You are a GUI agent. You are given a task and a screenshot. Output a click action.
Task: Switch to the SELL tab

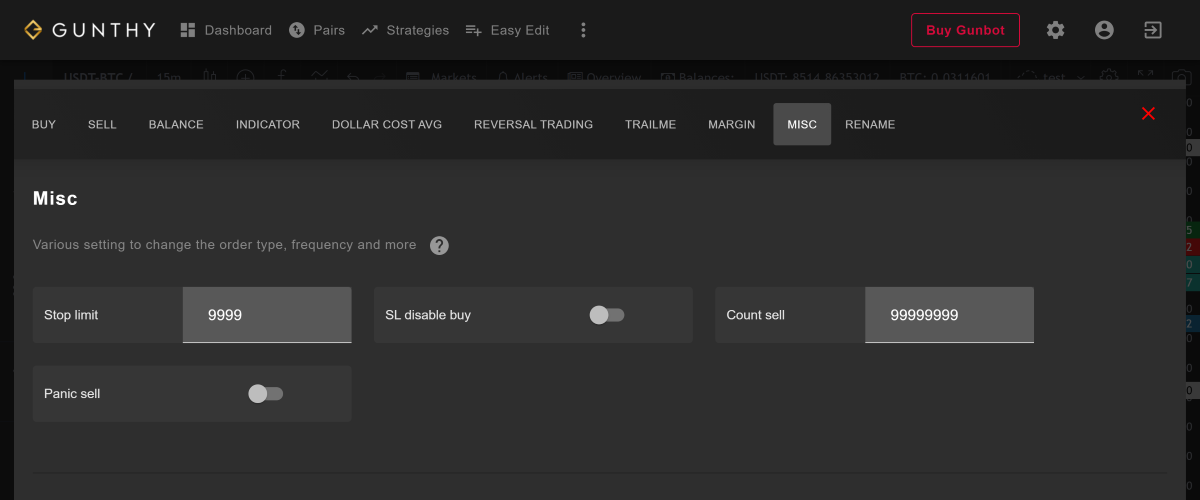click(x=102, y=125)
